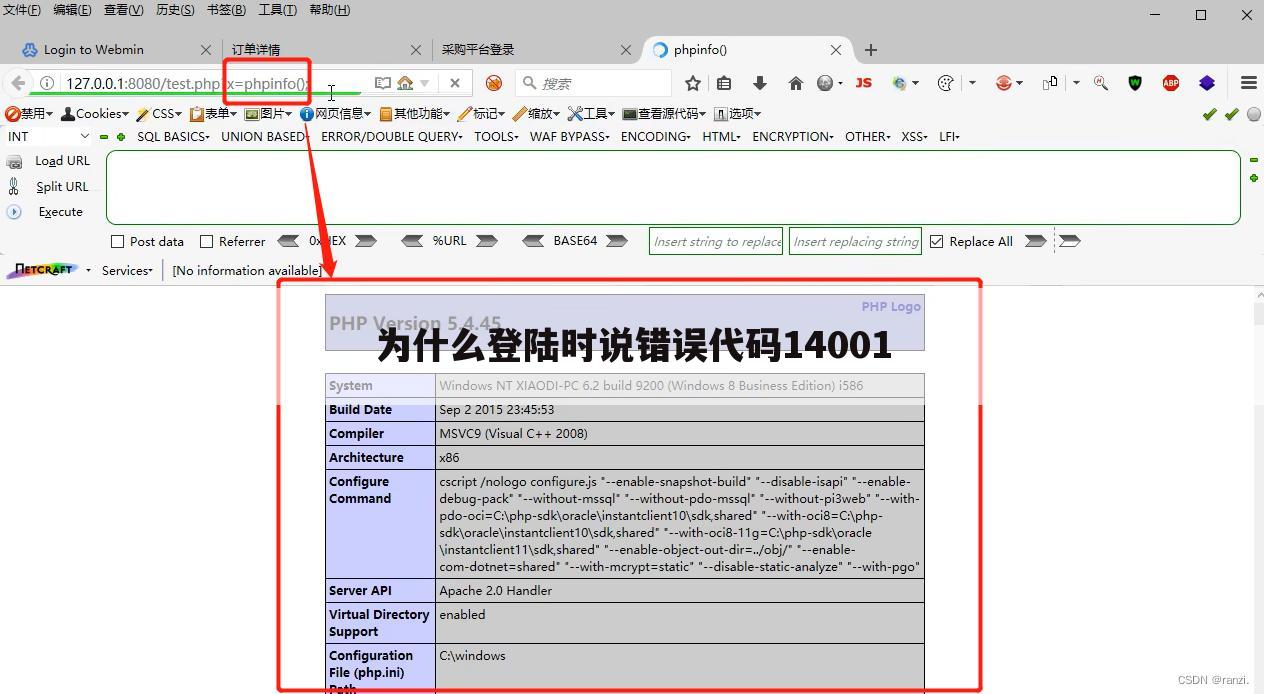
Task: Click the 0xHEX right encode arrow
Action: coord(365,241)
